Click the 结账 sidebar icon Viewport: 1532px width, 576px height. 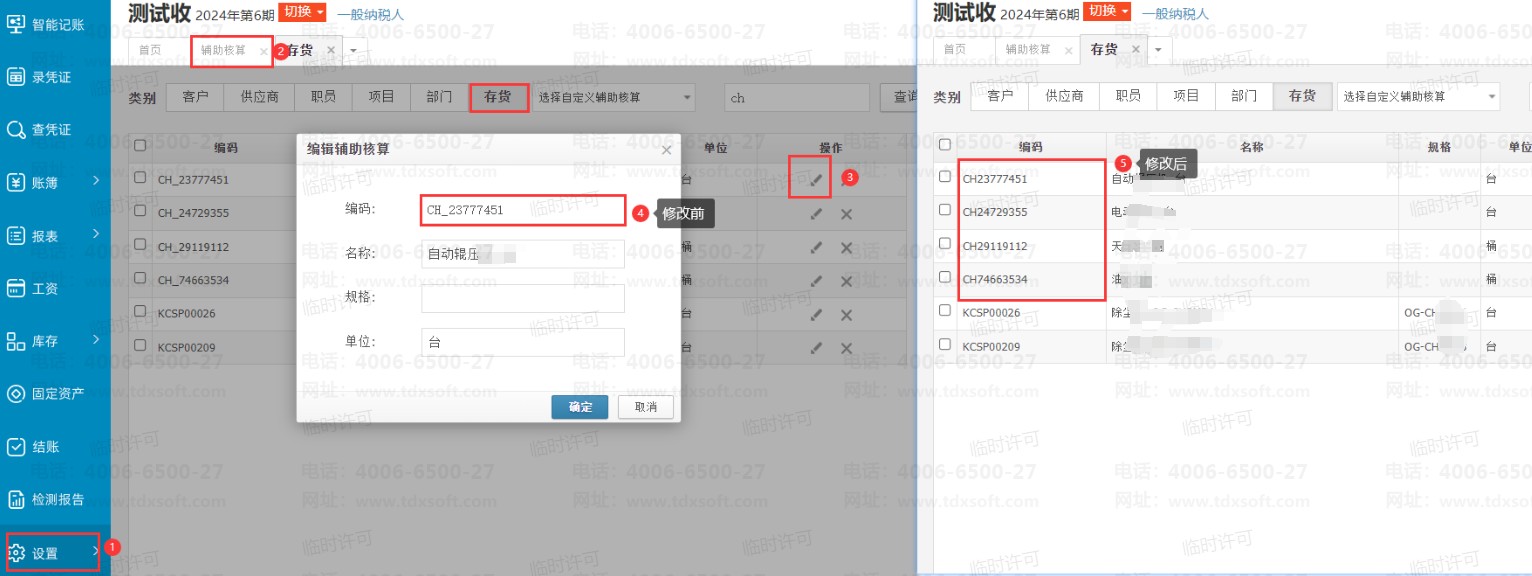click(16, 447)
